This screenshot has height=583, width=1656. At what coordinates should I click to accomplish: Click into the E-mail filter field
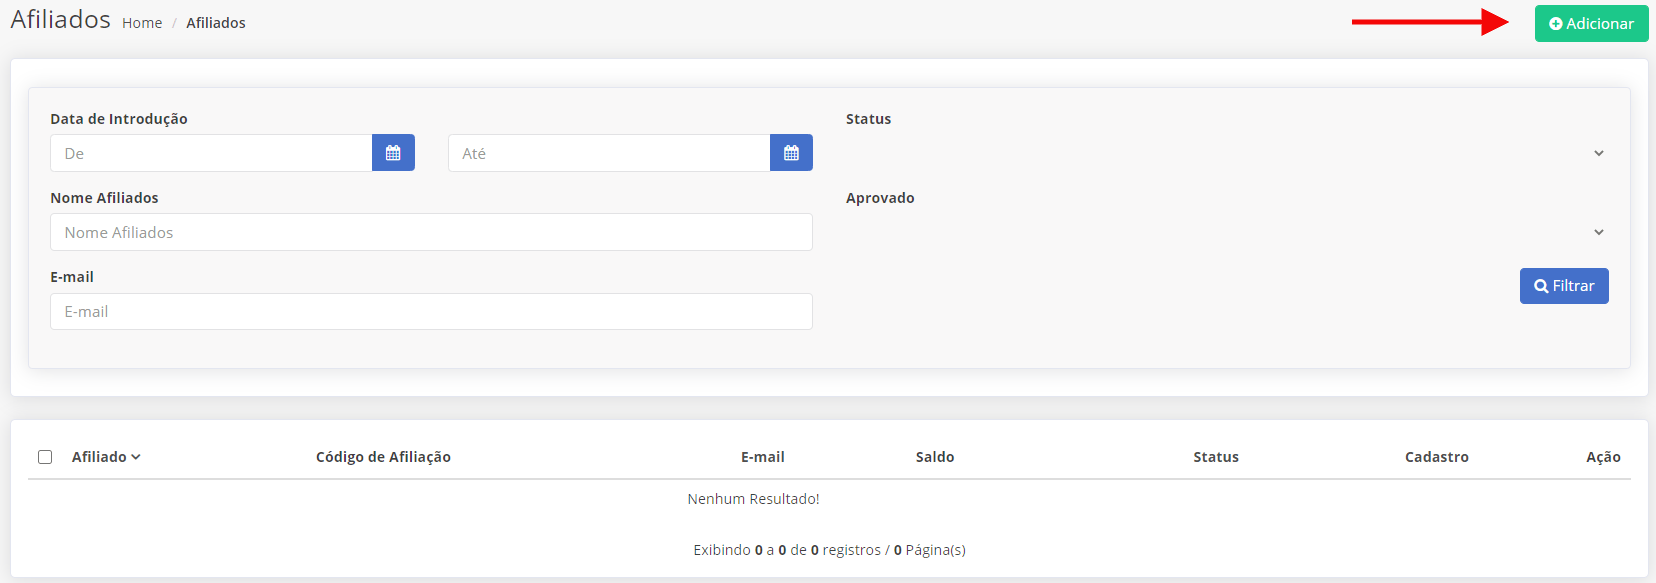(x=431, y=311)
